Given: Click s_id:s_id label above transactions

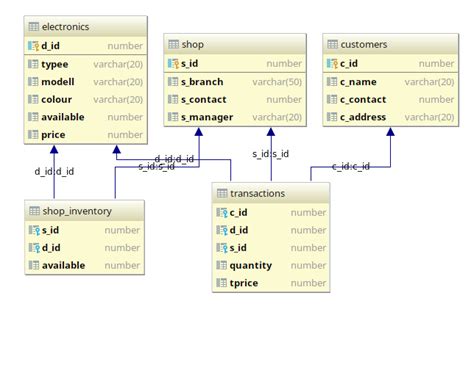Looking at the screenshot, I should 270,154.
